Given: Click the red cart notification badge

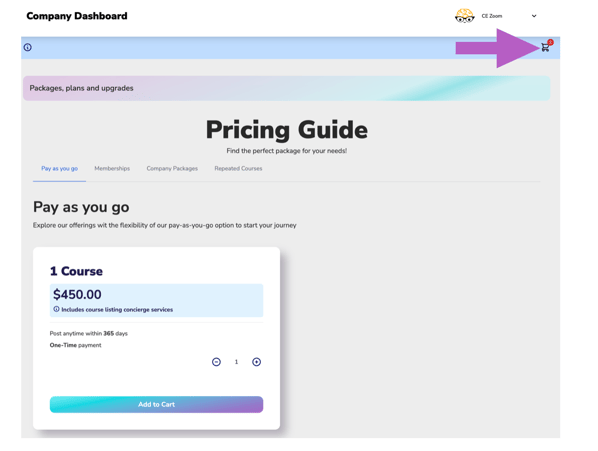Looking at the screenshot, I should tap(550, 42).
